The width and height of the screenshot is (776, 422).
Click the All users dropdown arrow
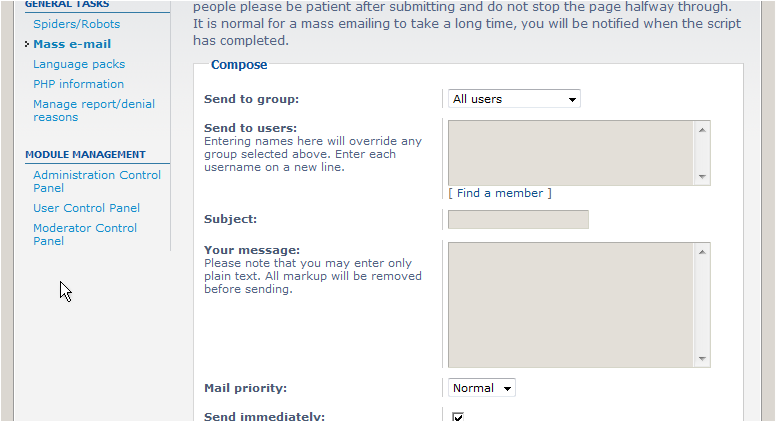pyautogui.click(x=572, y=99)
